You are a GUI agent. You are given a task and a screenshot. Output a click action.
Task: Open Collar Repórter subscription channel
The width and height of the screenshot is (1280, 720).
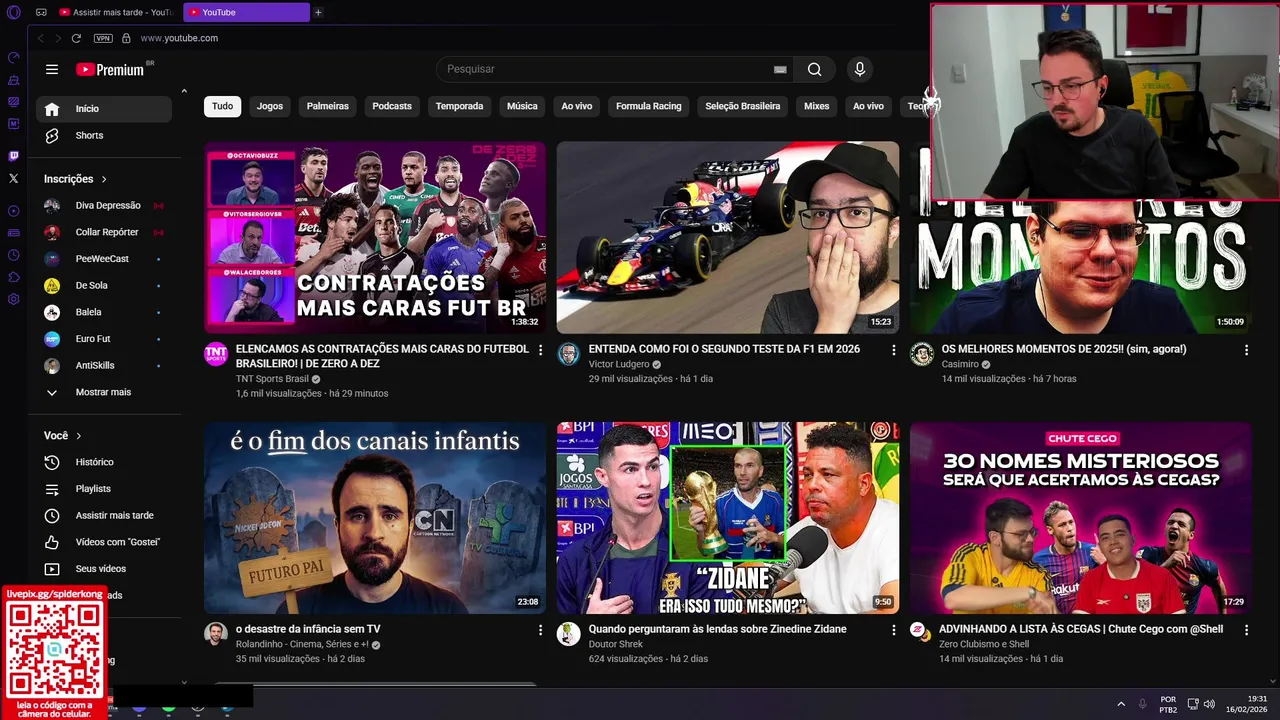[x=104, y=232]
